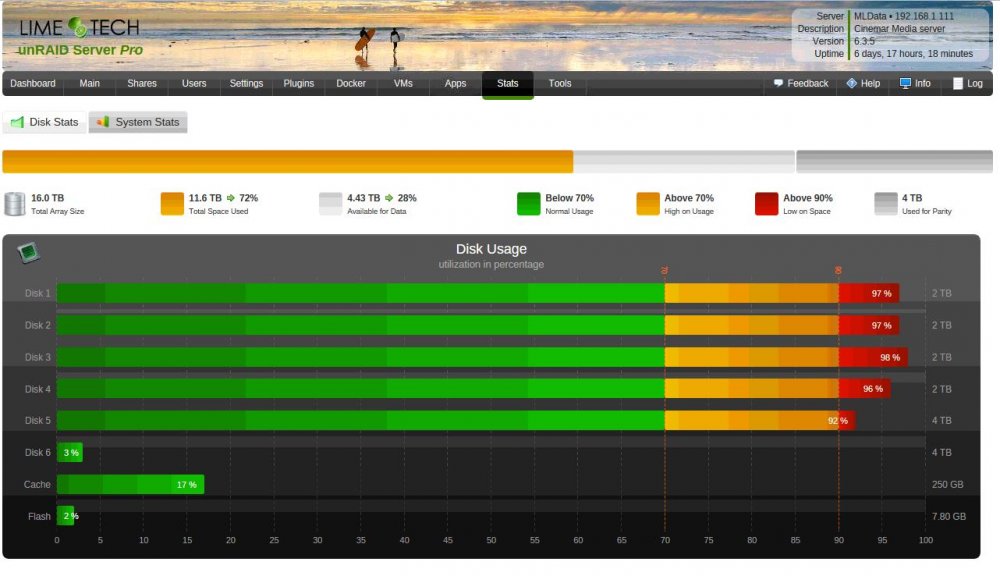
Task: Click the Feedback speech bubble icon
Action: point(778,84)
